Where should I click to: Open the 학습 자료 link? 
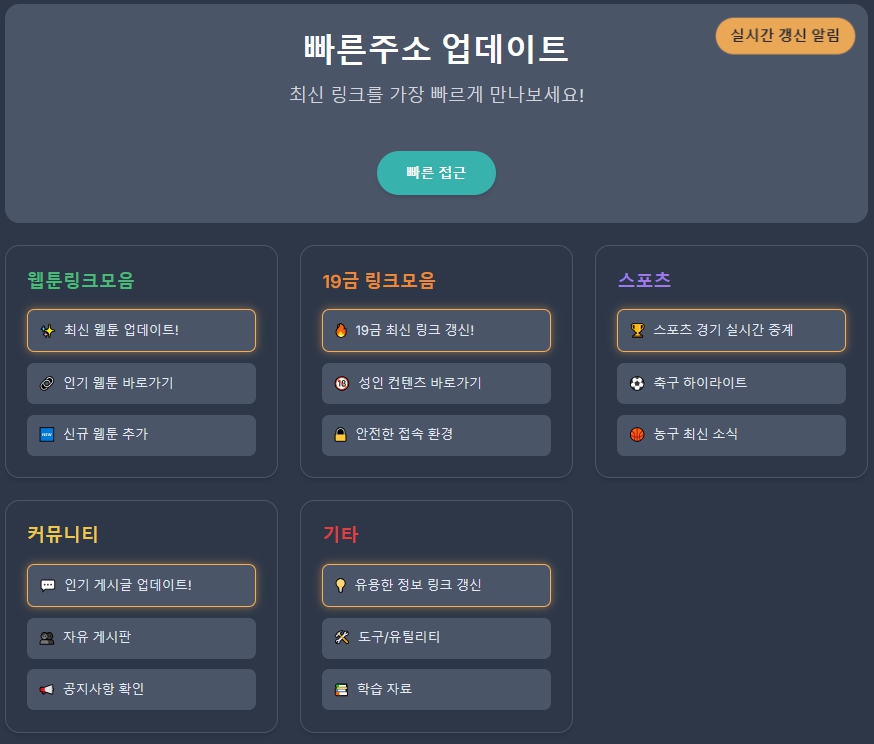(436, 689)
